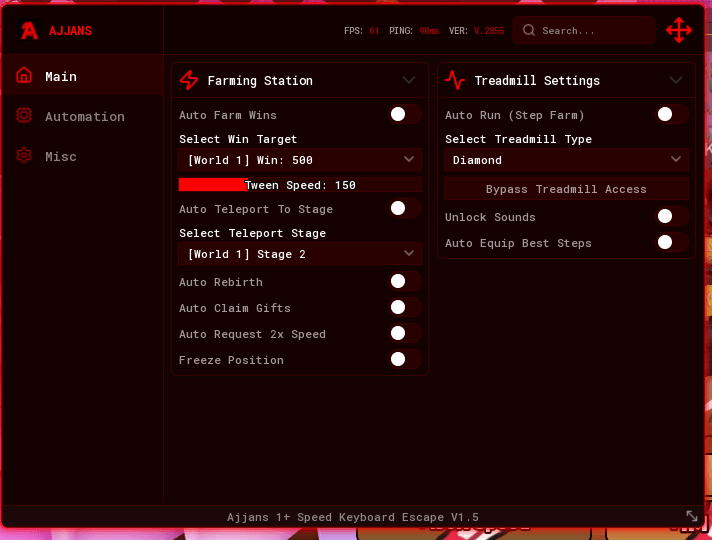Click the chip icon beside Automation
Screen dimensions: 712x540
tap(24, 115)
